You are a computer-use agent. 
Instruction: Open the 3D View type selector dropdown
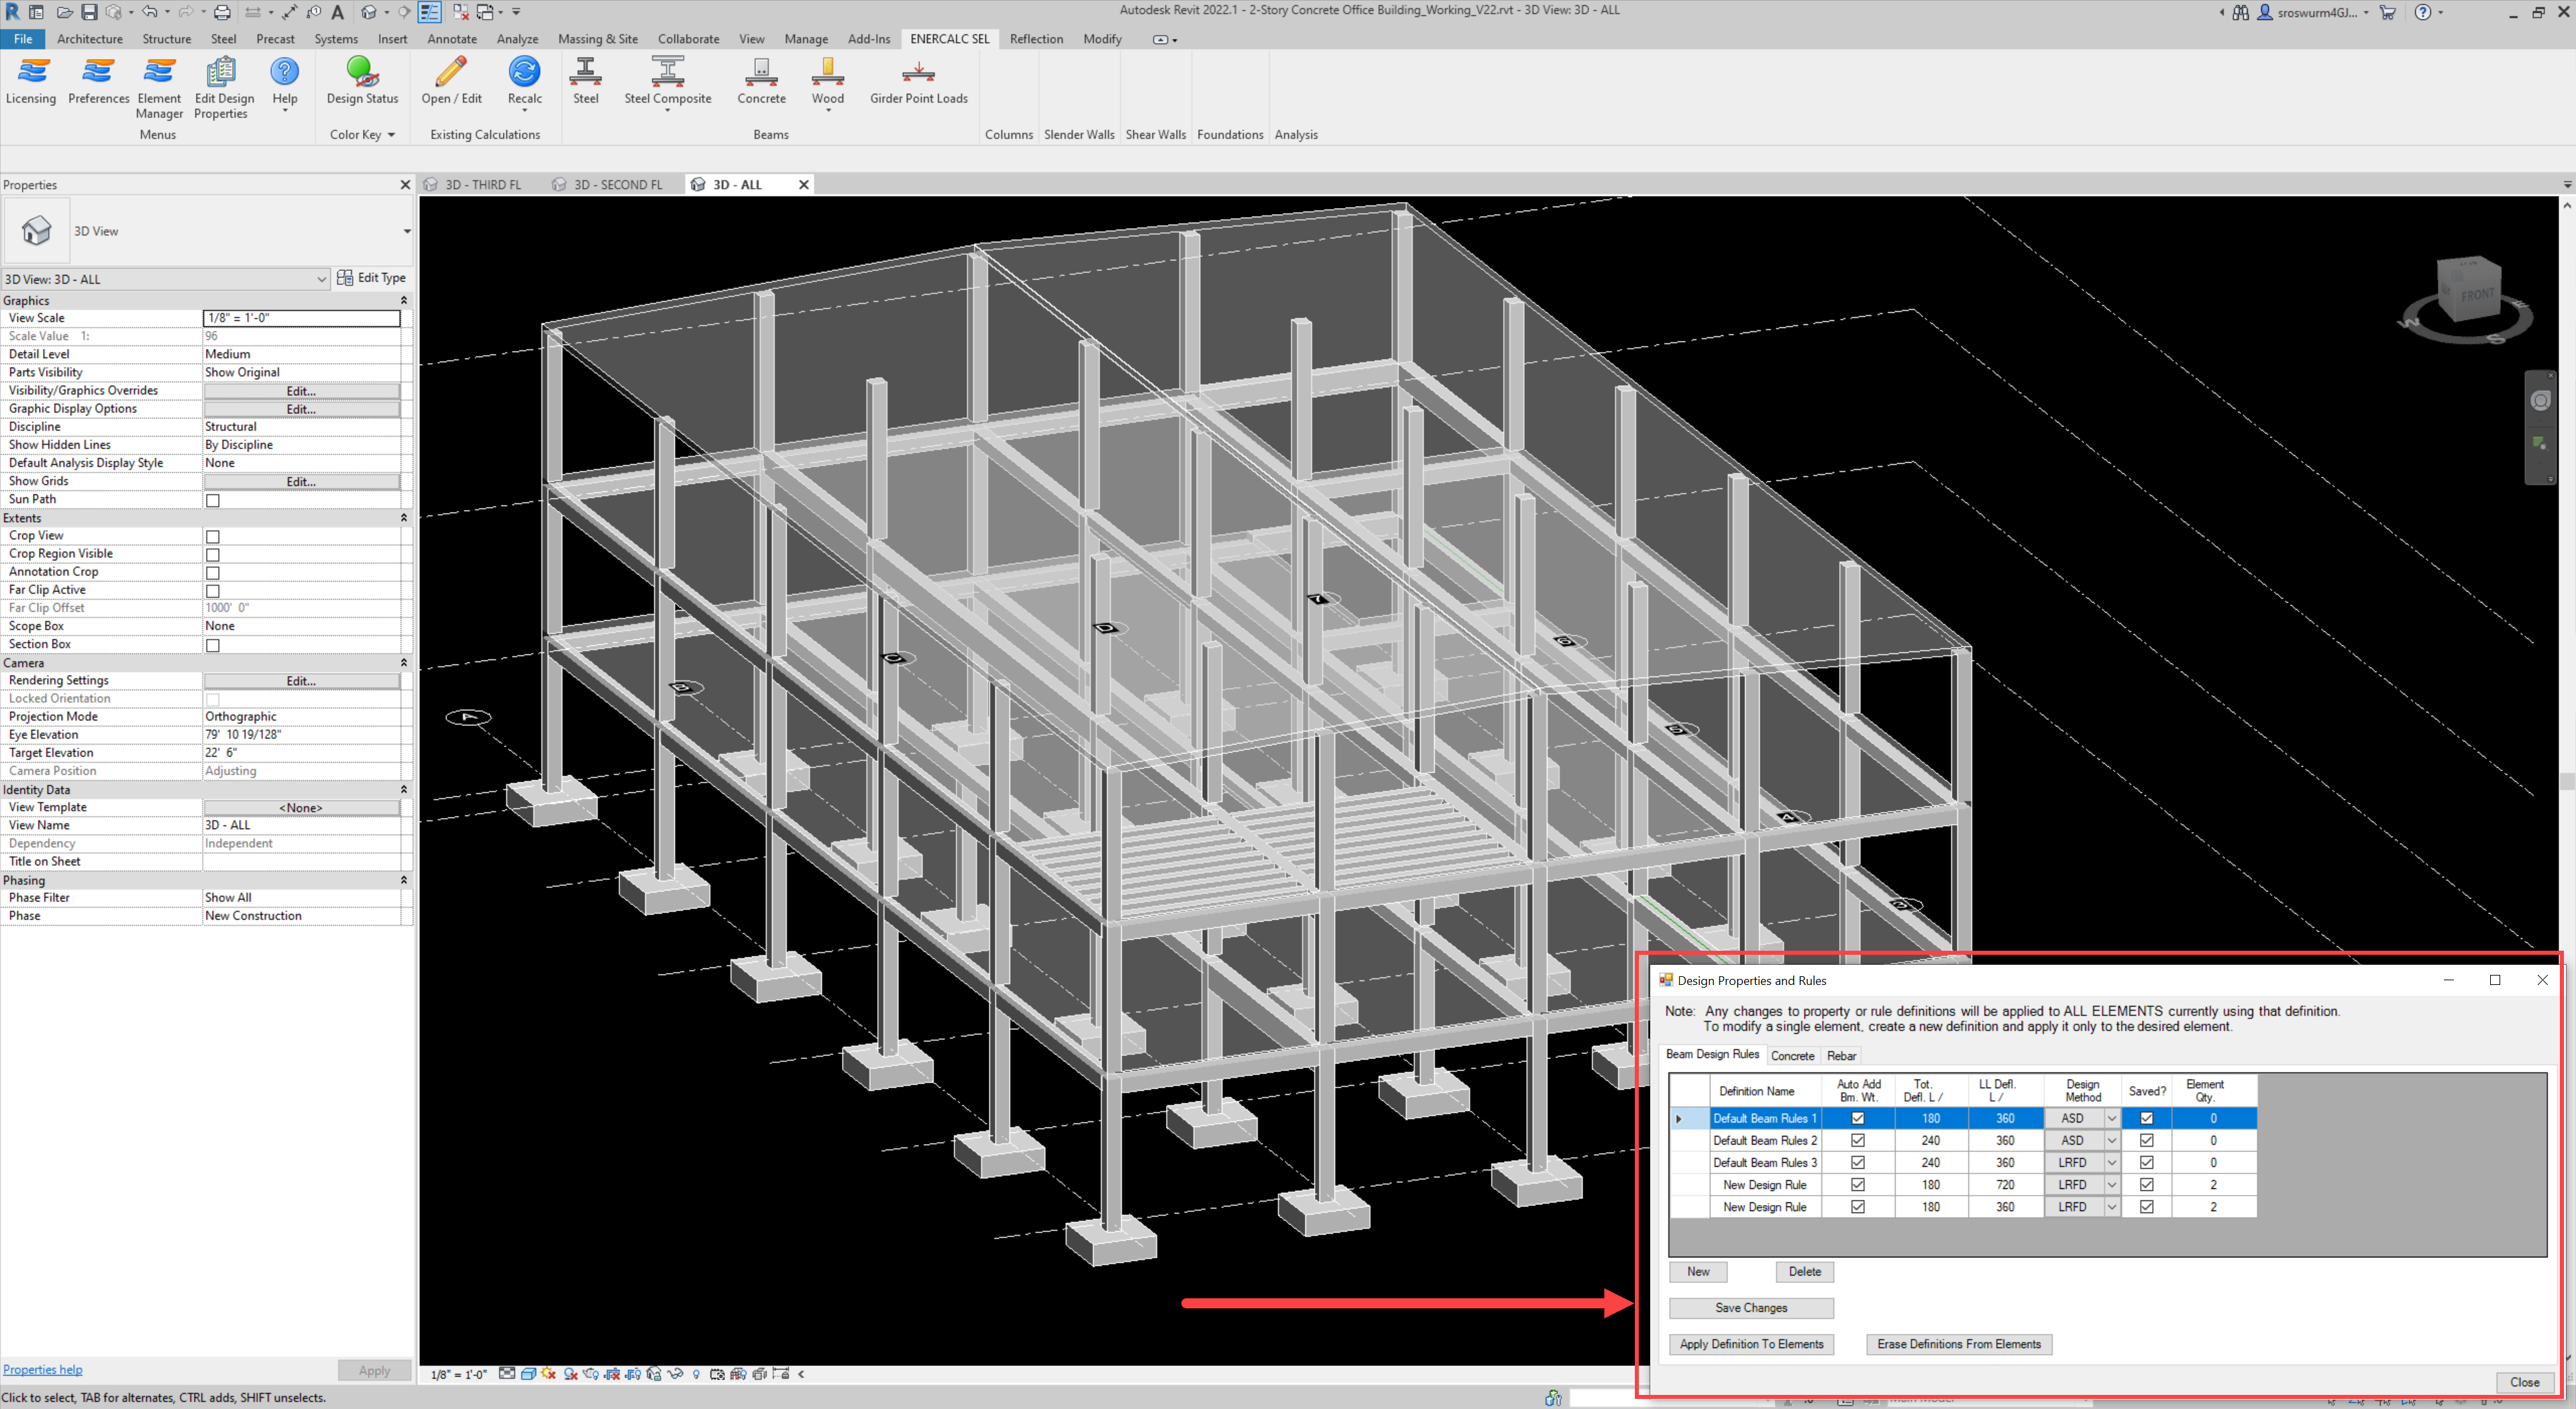(x=407, y=231)
